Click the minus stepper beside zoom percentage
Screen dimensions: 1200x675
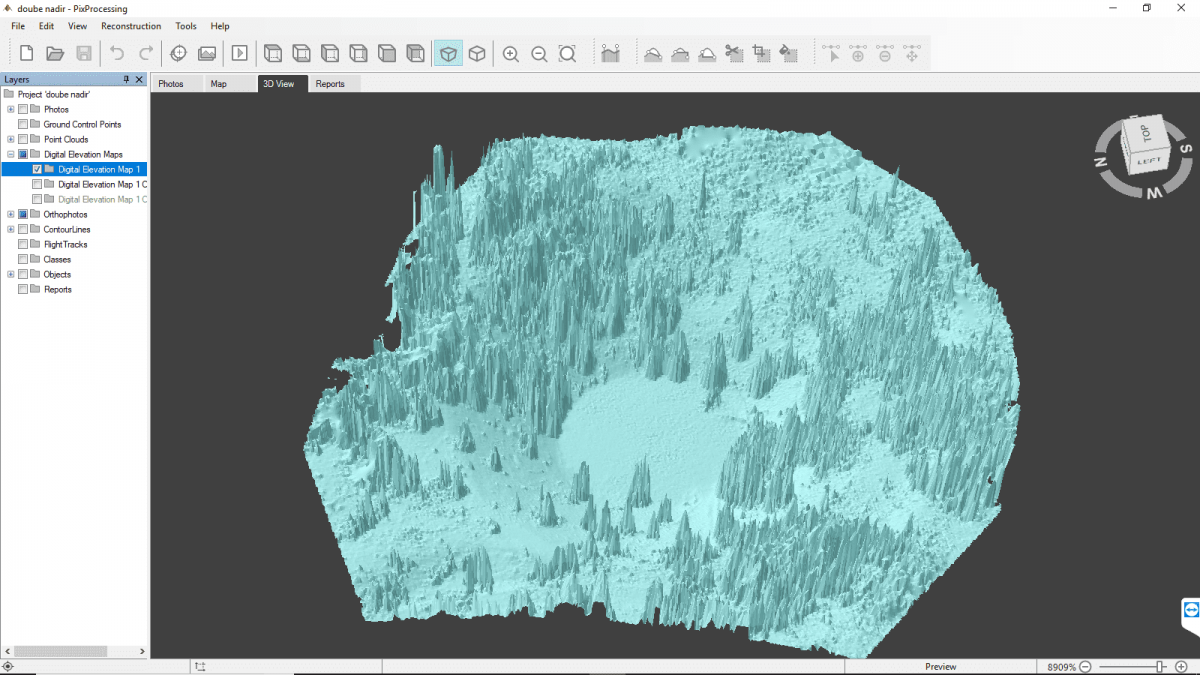1087,666
